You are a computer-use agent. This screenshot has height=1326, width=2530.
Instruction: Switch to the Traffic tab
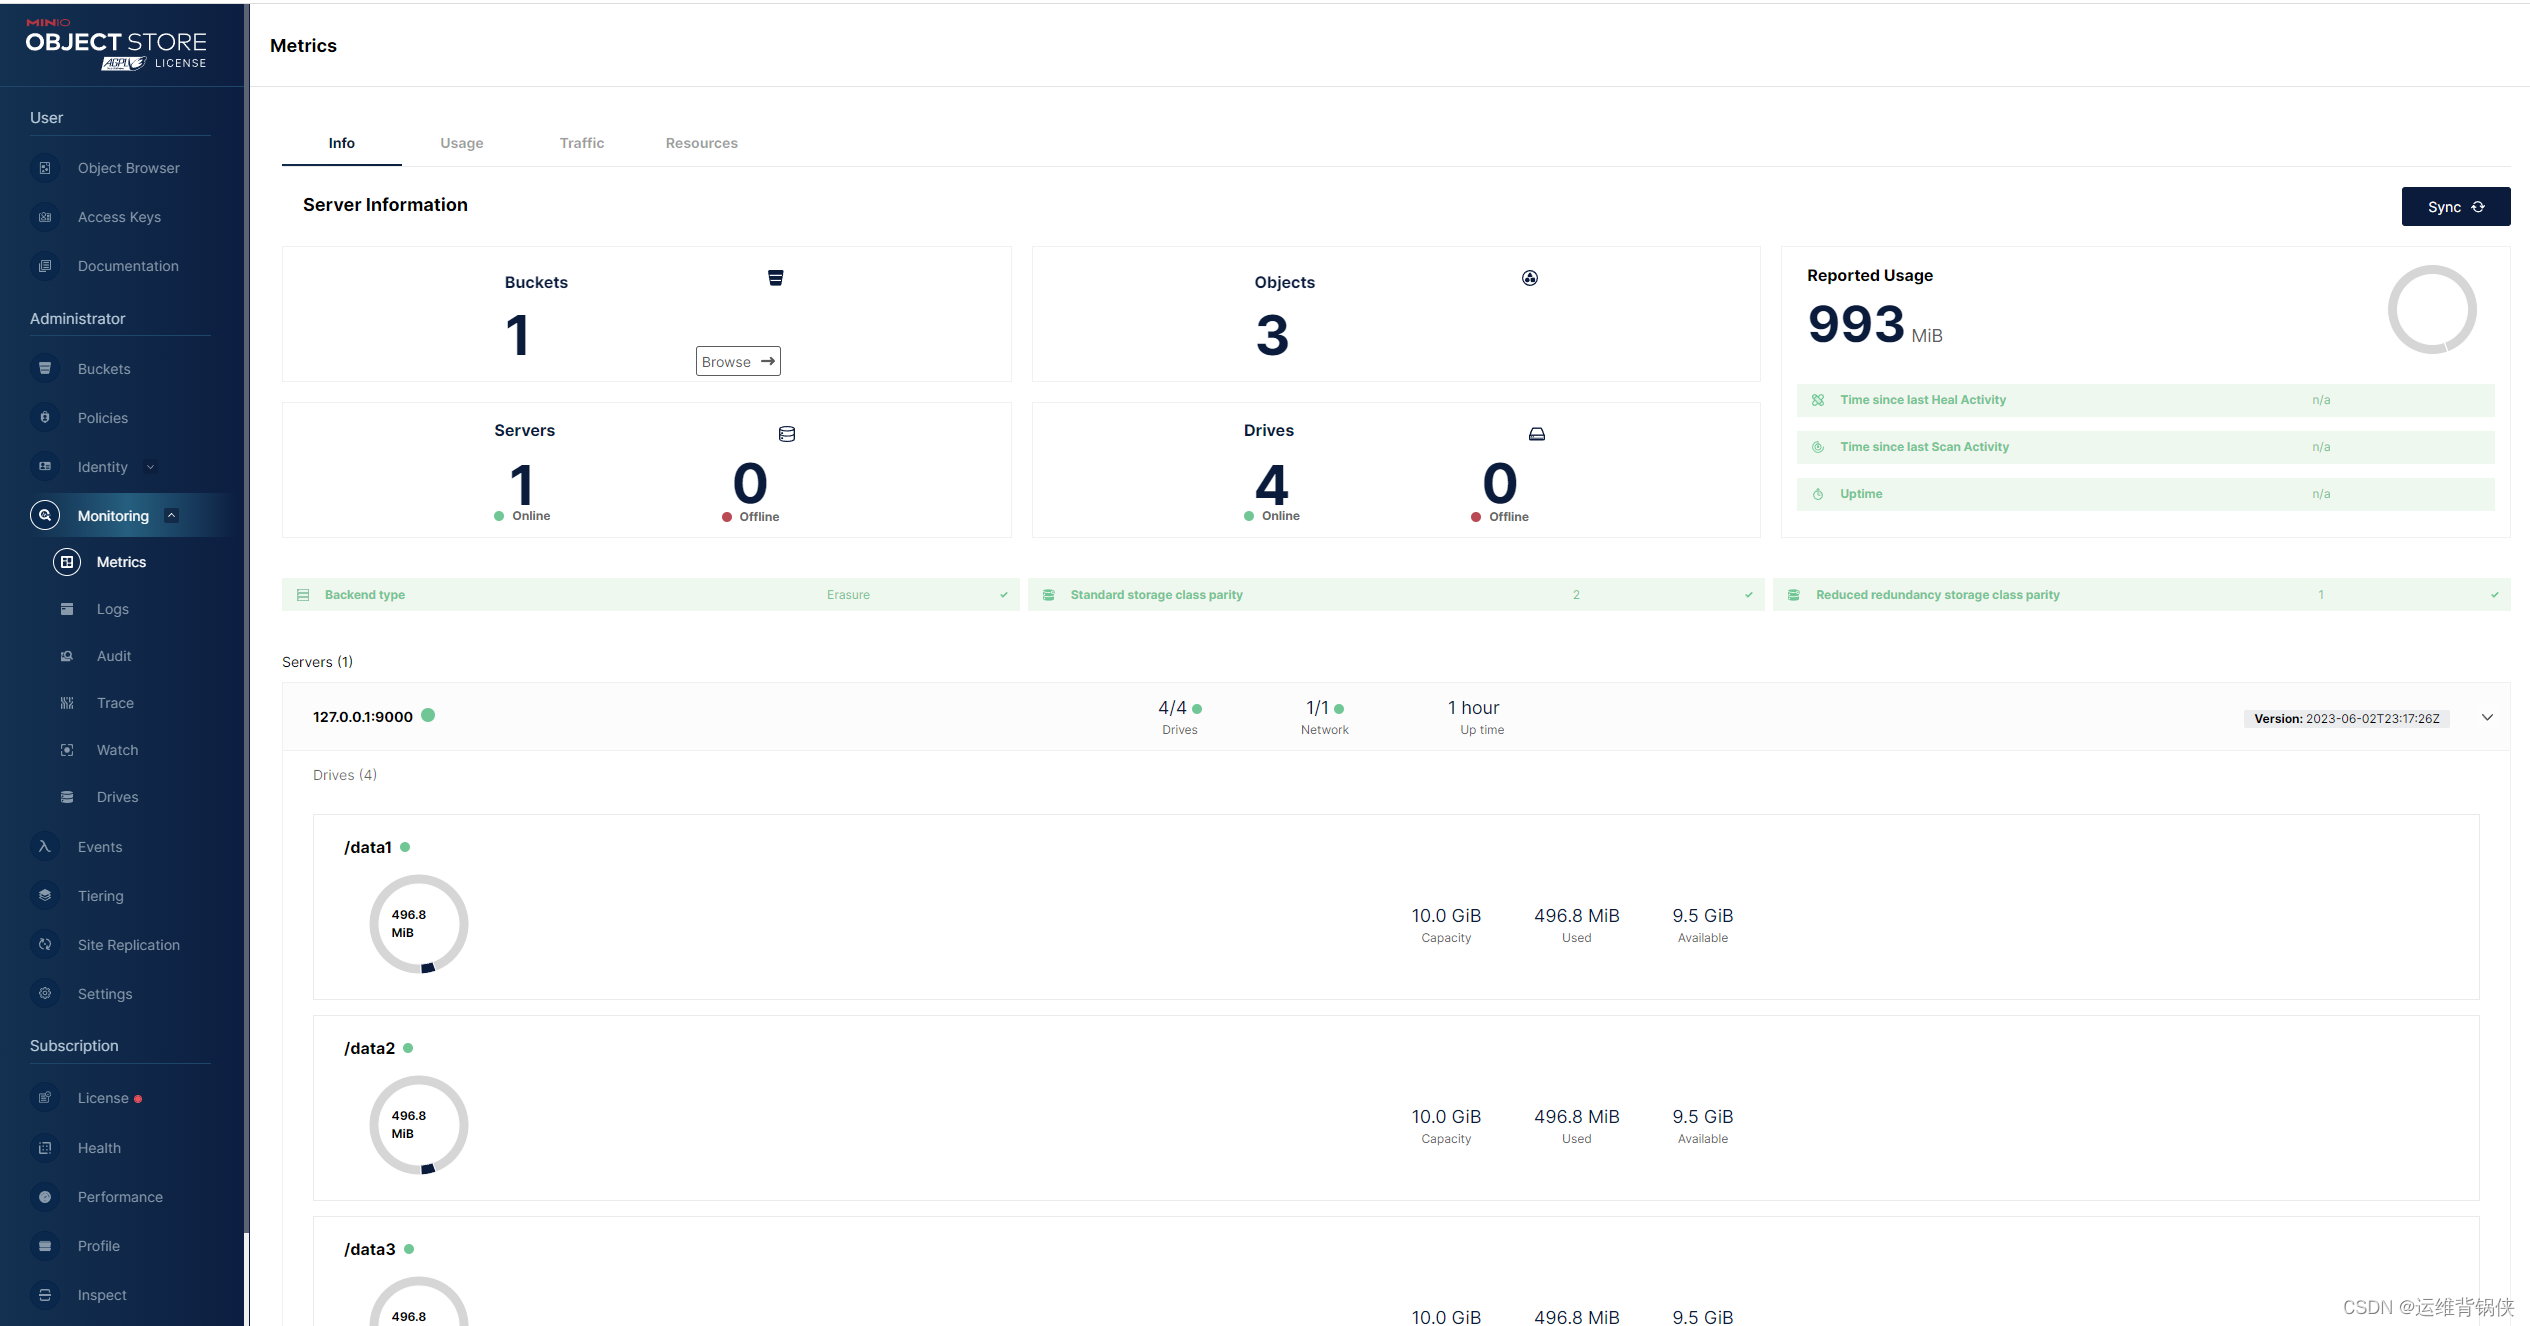[x=581, y=143]
